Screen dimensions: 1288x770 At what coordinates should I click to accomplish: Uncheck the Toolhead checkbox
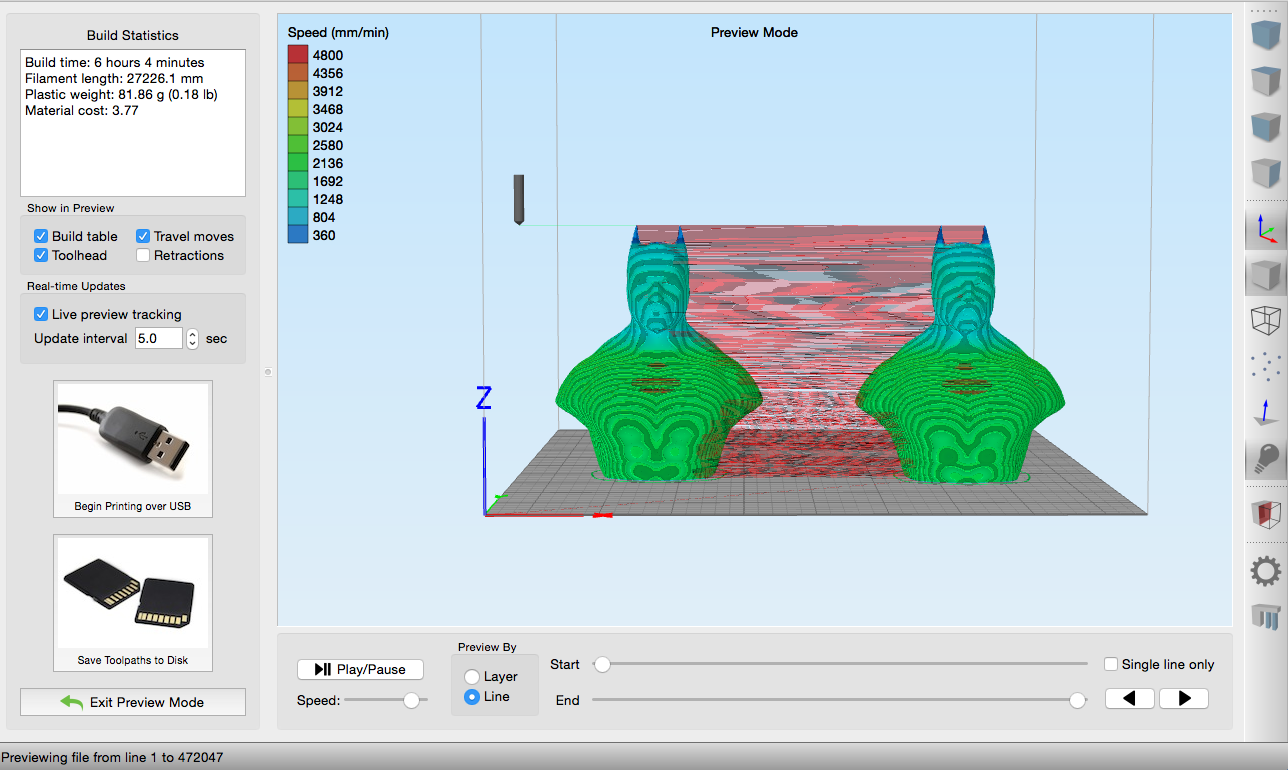[x=41, y=255]
